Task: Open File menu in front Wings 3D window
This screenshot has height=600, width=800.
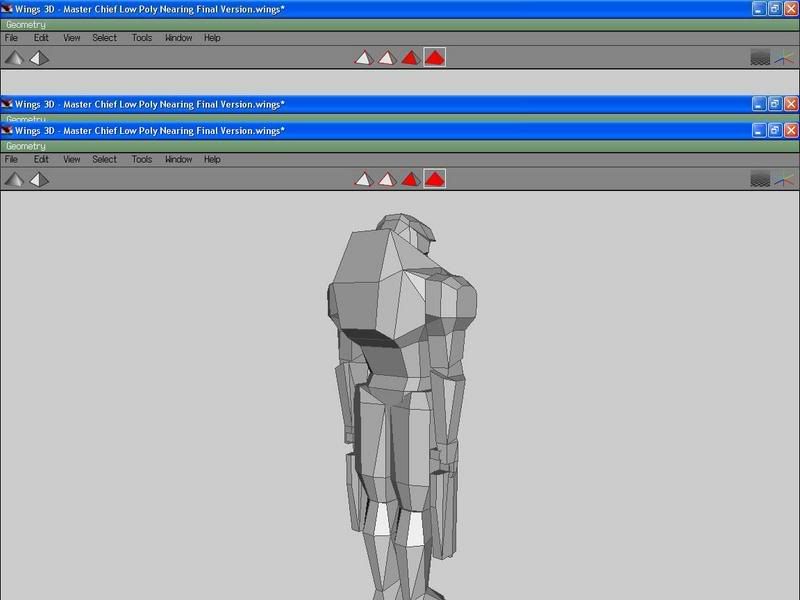Action: click(x=11, y=159)
